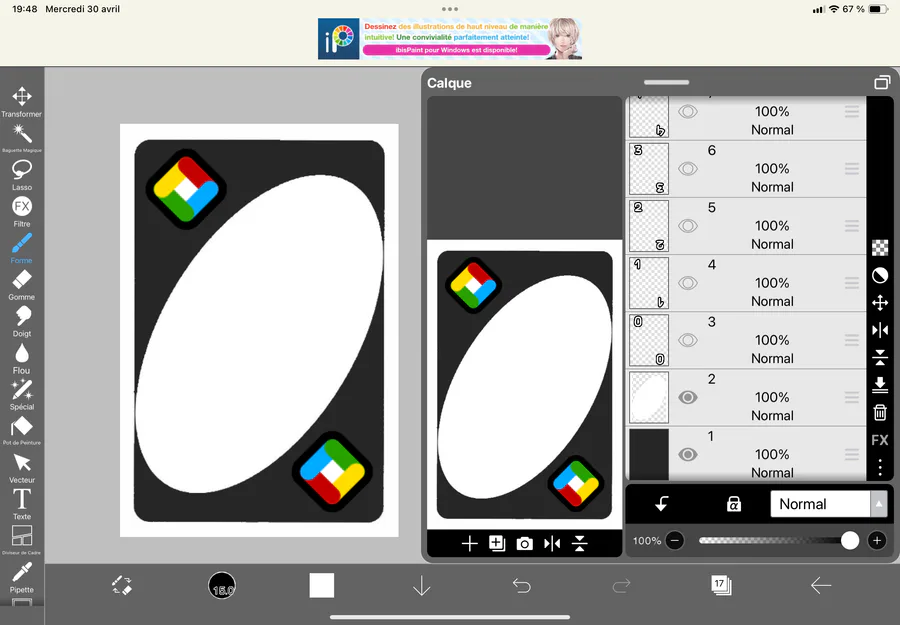Select the Spécial tool
The width and height of the screenshot is (900, 625).
(x=22, y=395)
